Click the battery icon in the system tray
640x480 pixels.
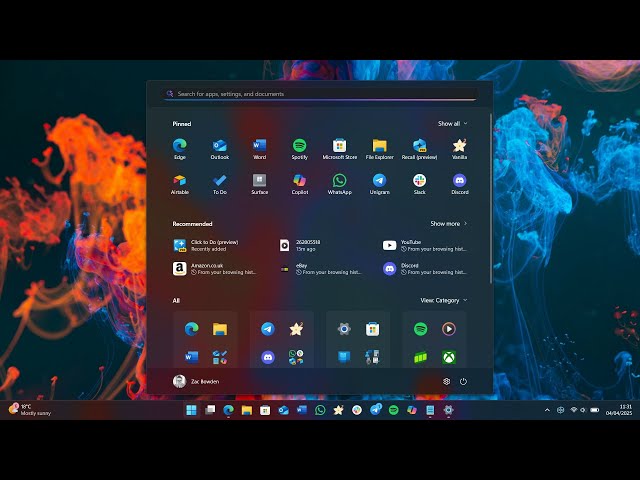(595, 410)
